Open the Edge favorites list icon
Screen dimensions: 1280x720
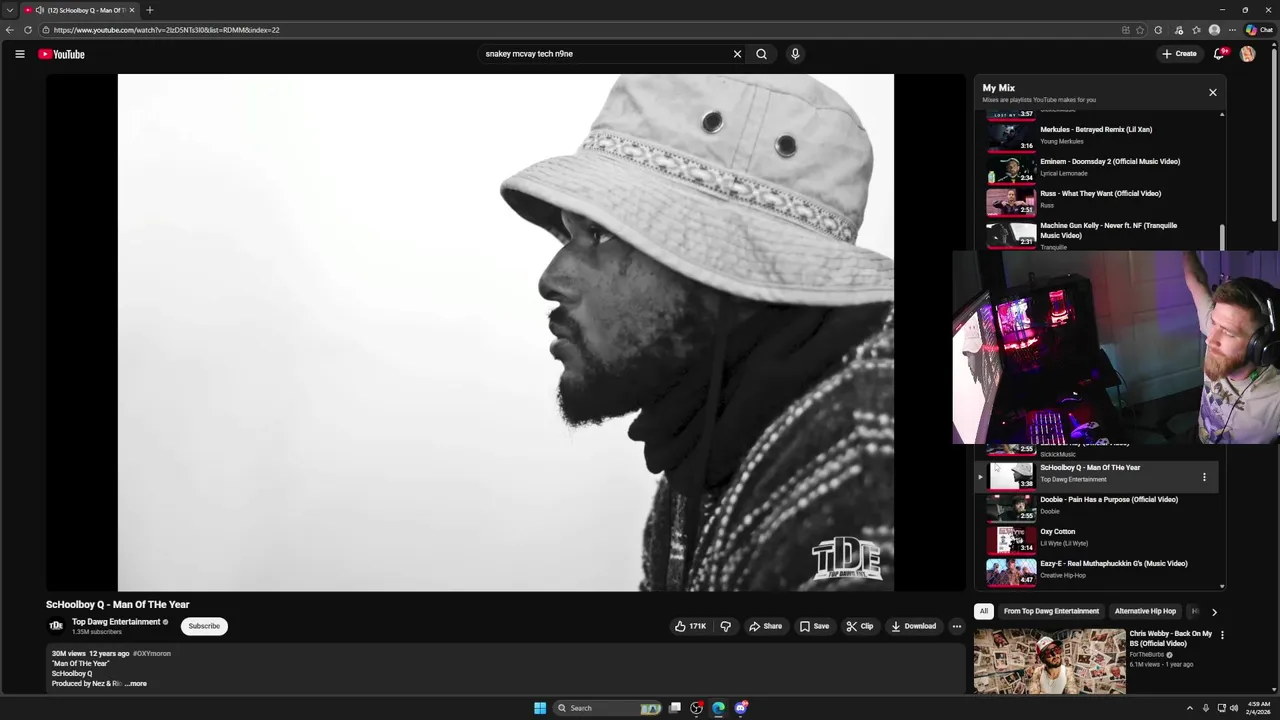click(x=1197, y=30)
